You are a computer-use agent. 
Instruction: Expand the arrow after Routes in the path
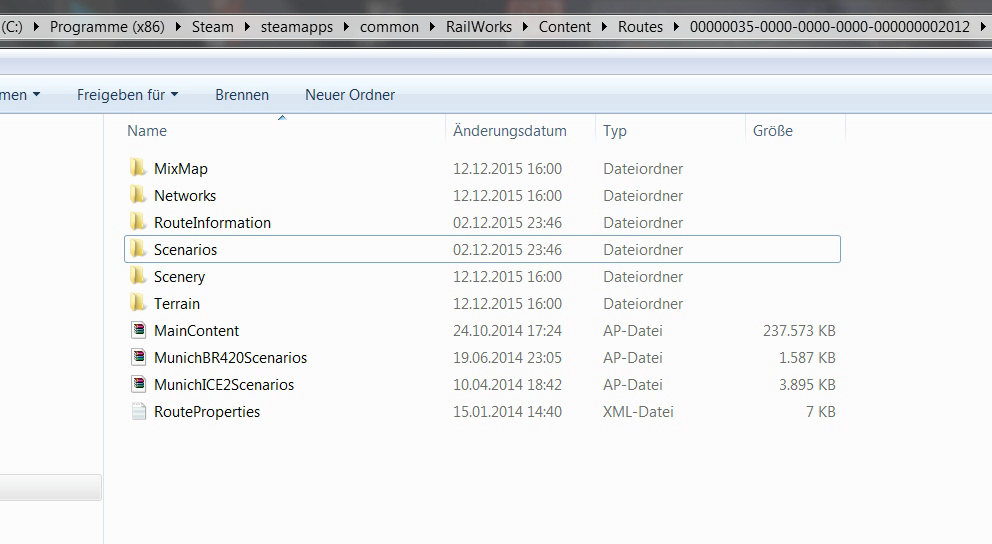[x=677, y=27]
